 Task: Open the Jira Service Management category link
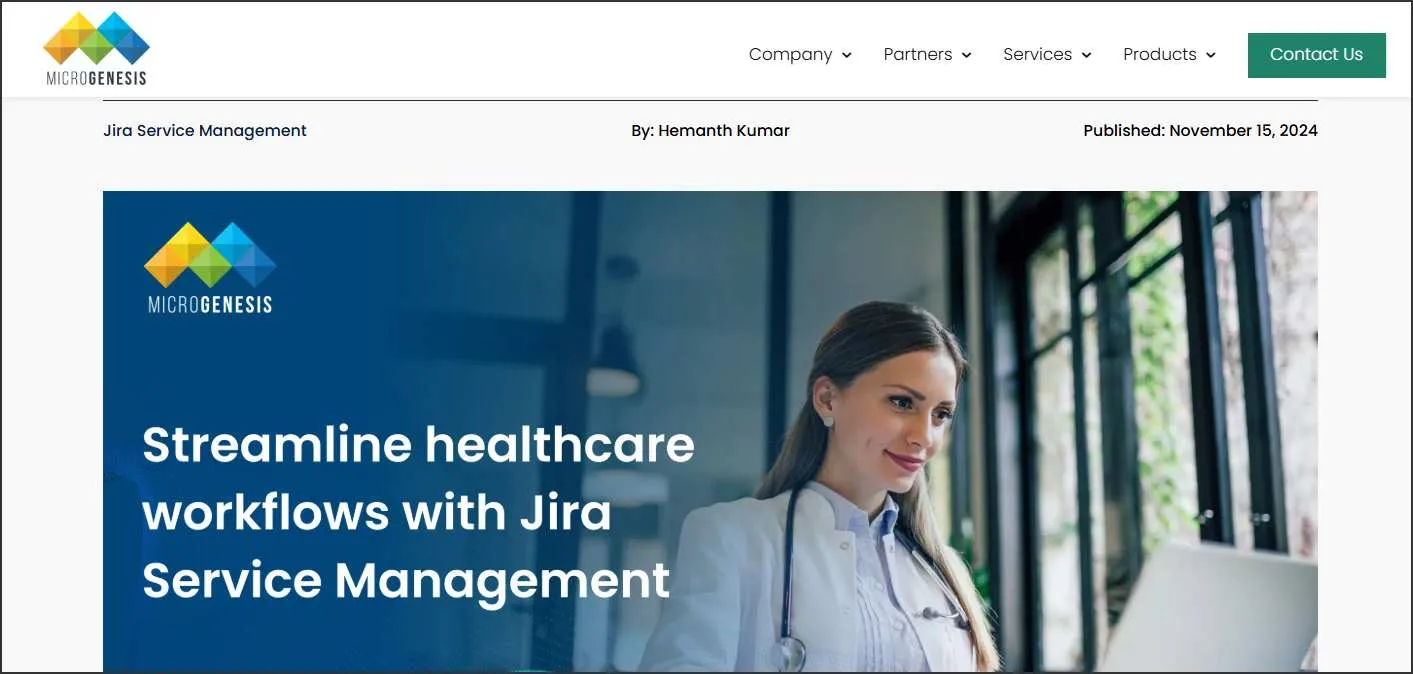[x=205, y=130]
